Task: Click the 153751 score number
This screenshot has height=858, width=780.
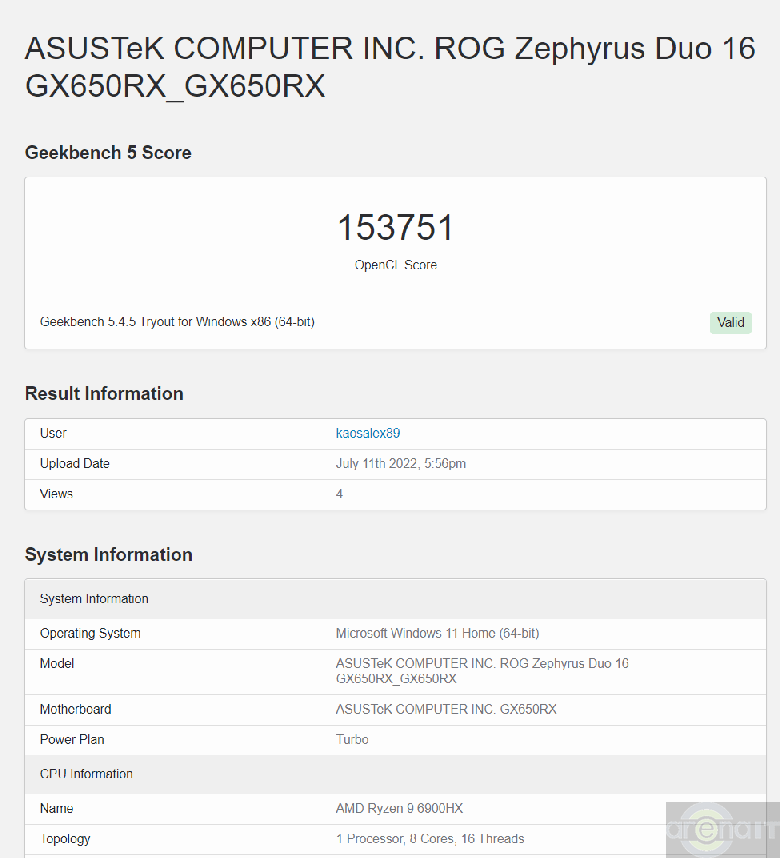Action: click(x=395, y=228)
